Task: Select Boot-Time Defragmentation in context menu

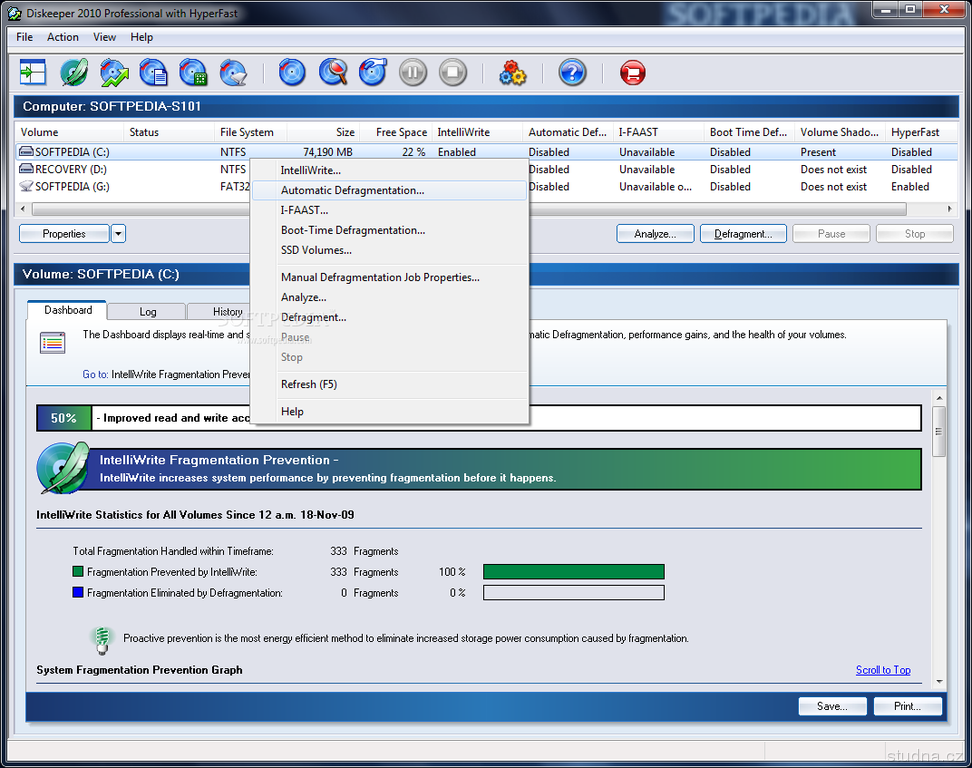Action: coord(352,230)
